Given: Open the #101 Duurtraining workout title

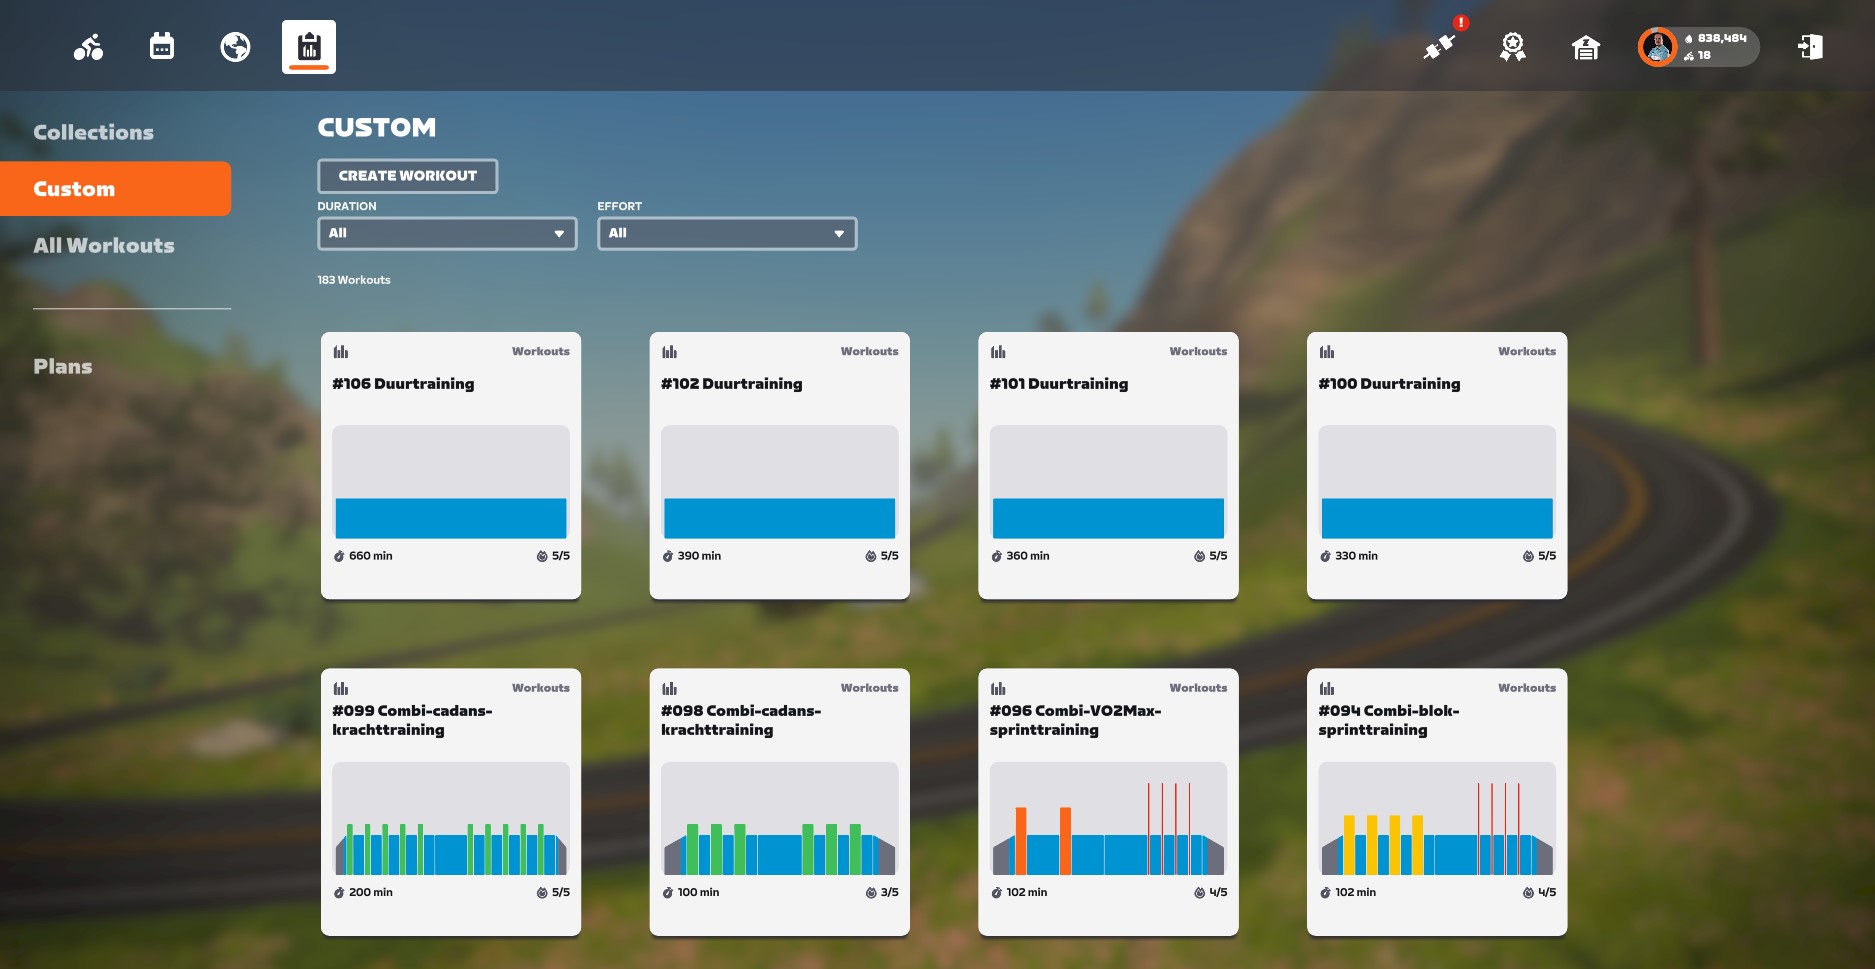Looking at the screenshot, I should coord(1059,384).
